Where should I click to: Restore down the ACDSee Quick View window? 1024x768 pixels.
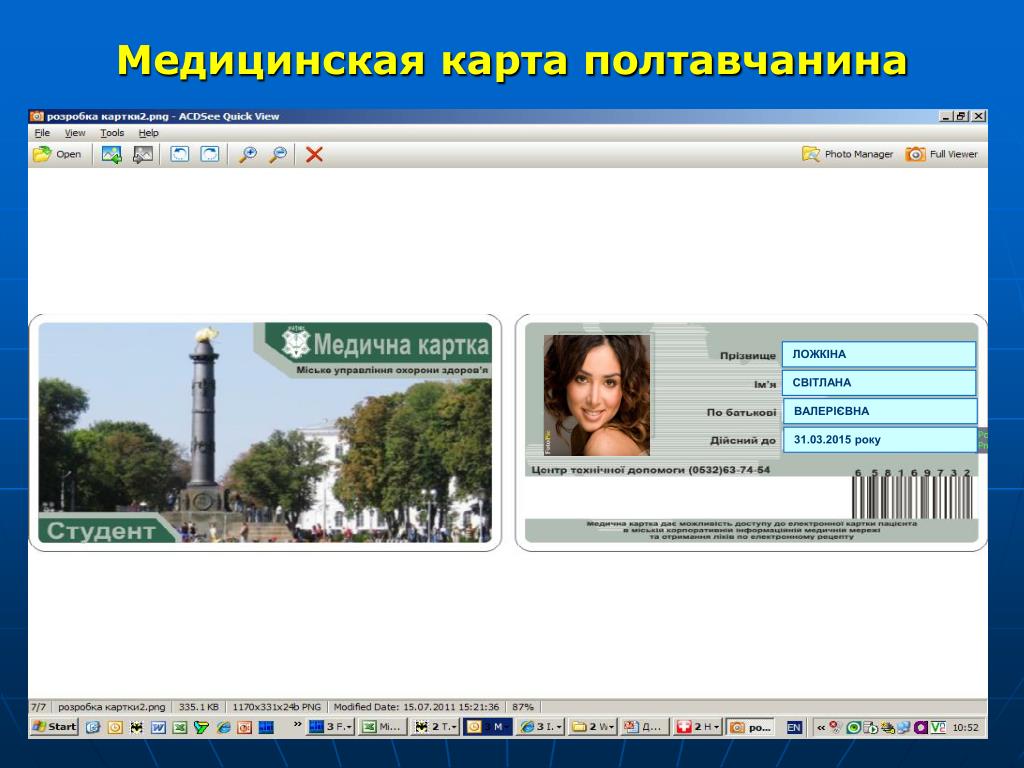[x=961, y=116]
